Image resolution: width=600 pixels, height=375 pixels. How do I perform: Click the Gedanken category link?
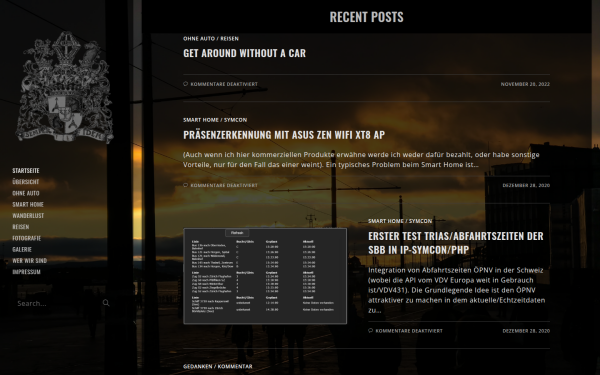click(197, 367)
